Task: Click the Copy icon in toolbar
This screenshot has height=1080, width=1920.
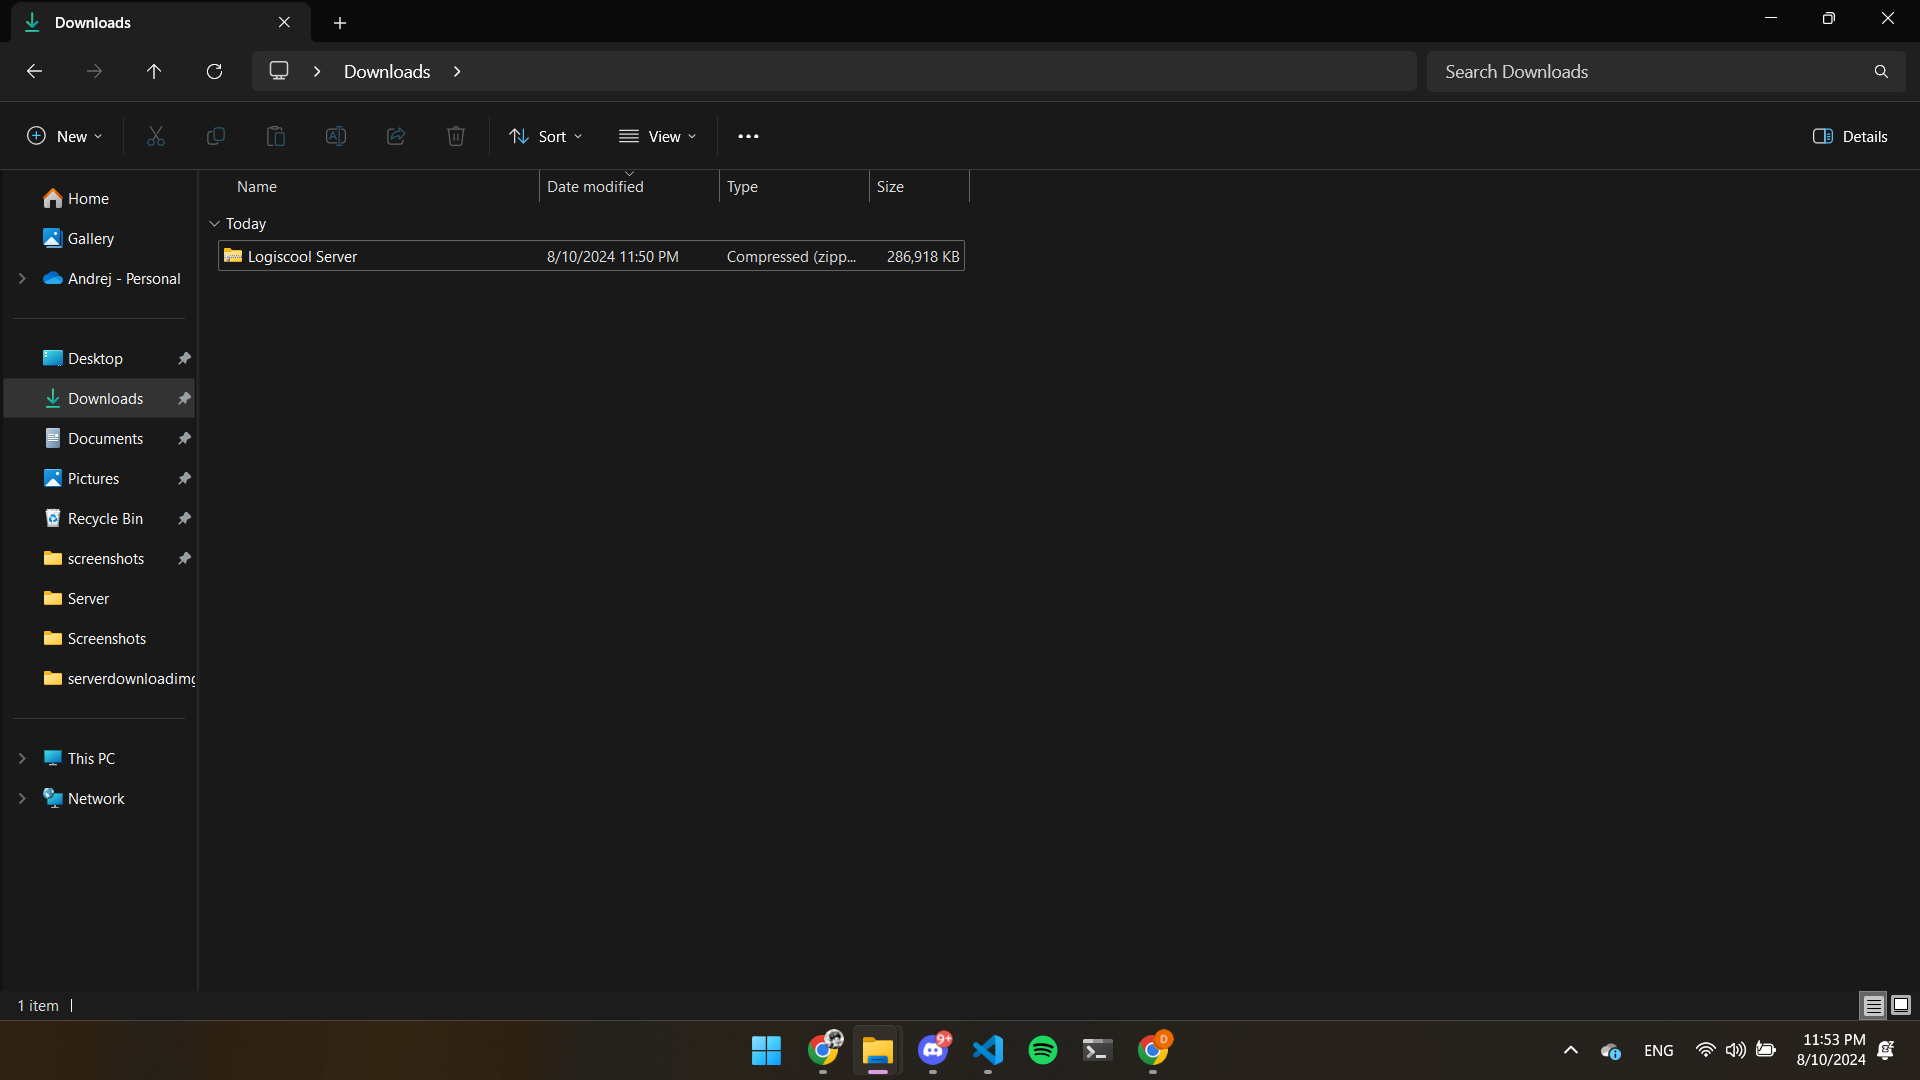Action: tap(216, 136)
